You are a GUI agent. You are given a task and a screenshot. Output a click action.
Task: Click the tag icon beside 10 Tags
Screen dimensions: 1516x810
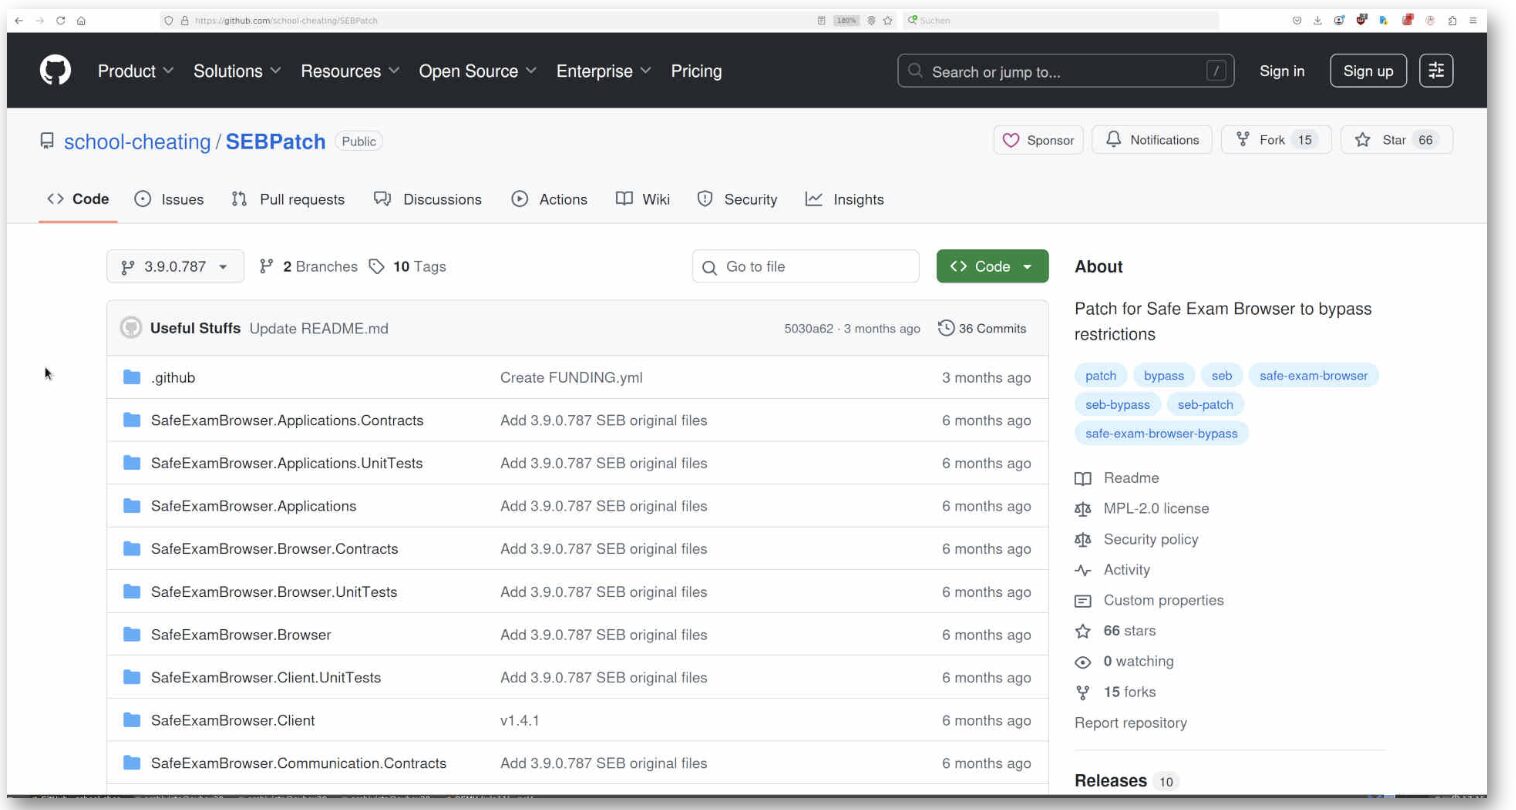point(376,266)
